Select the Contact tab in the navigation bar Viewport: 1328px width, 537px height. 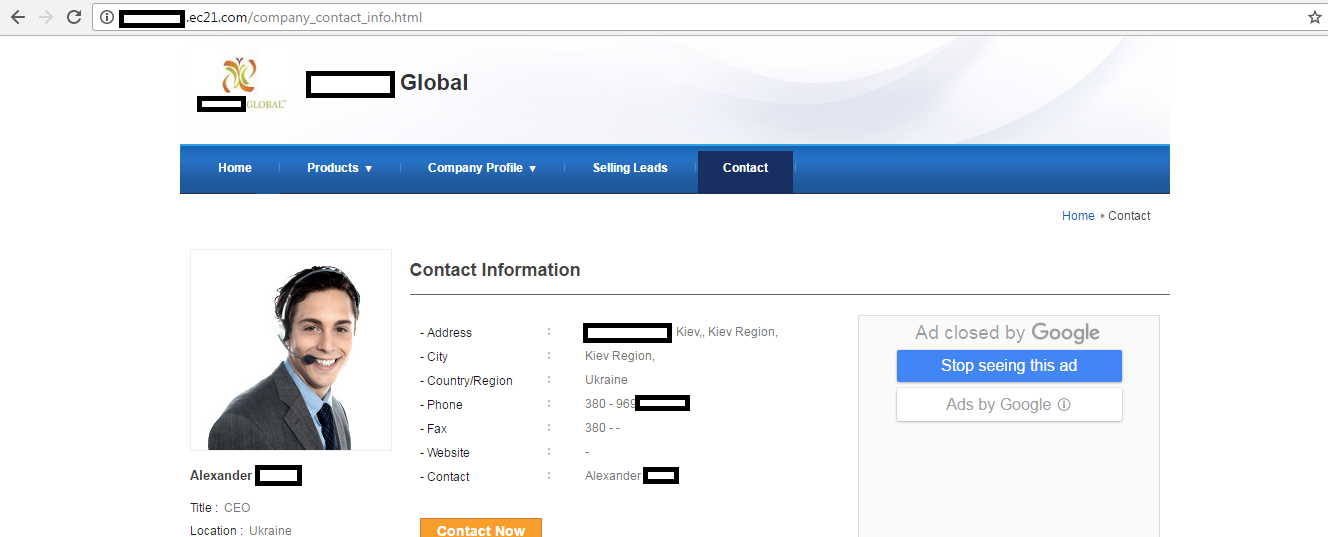745,168
